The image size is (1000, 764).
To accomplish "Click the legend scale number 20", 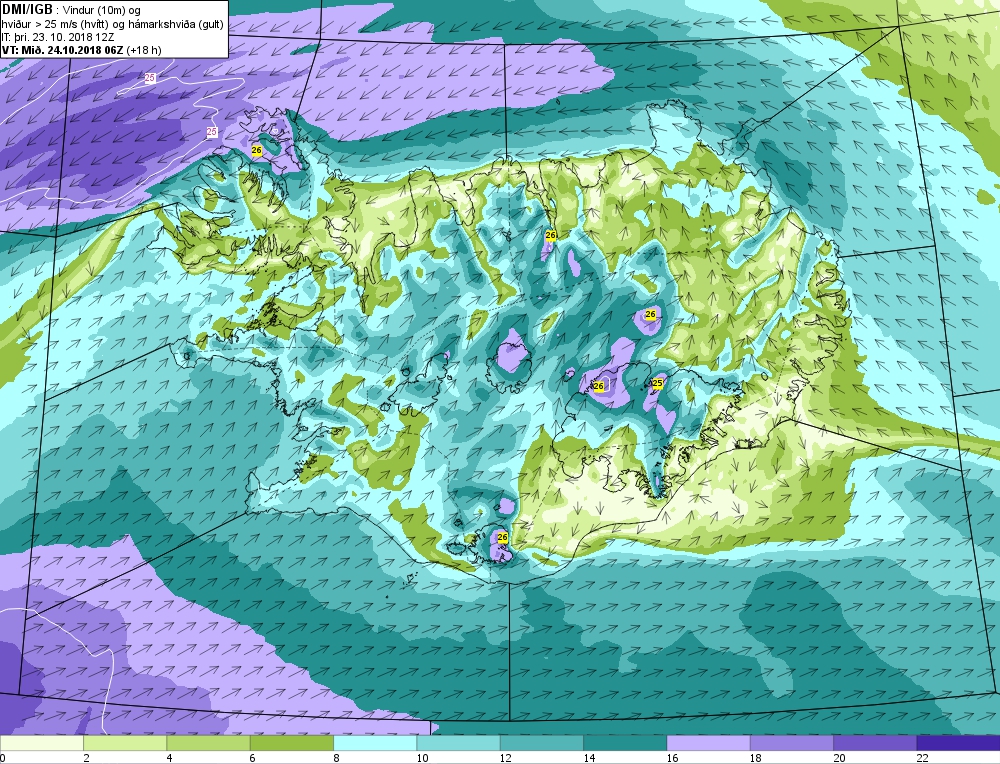I will 839,758.
